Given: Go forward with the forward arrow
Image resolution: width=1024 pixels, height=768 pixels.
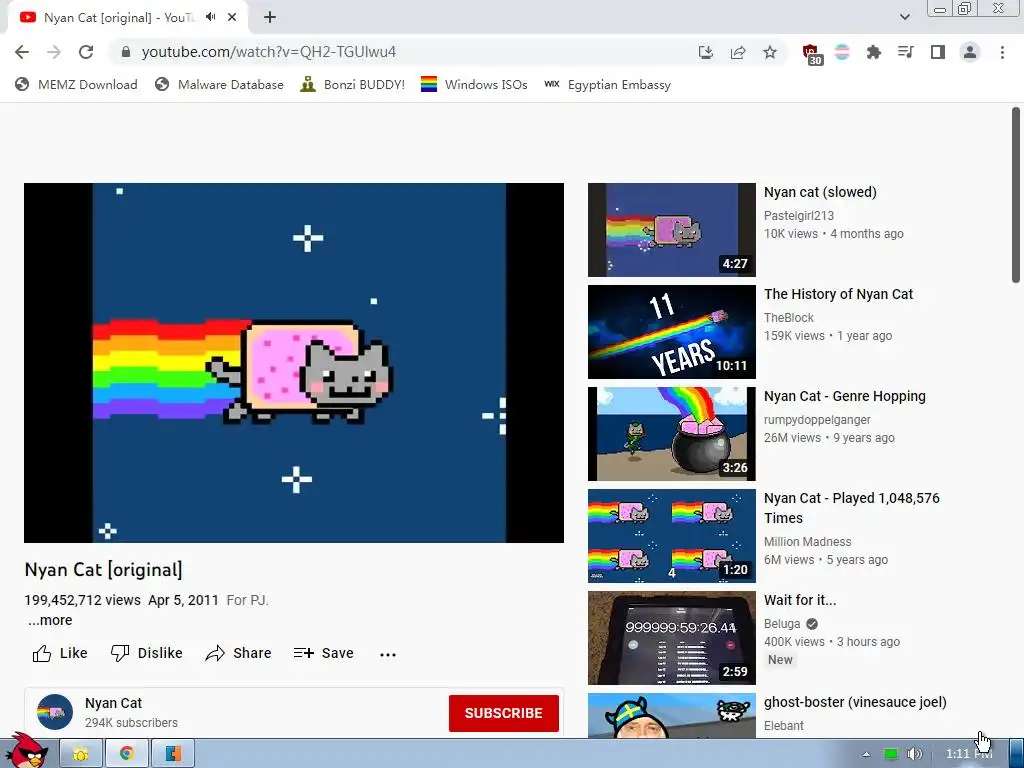Looking at the screenshot, I should pos(54,52).
